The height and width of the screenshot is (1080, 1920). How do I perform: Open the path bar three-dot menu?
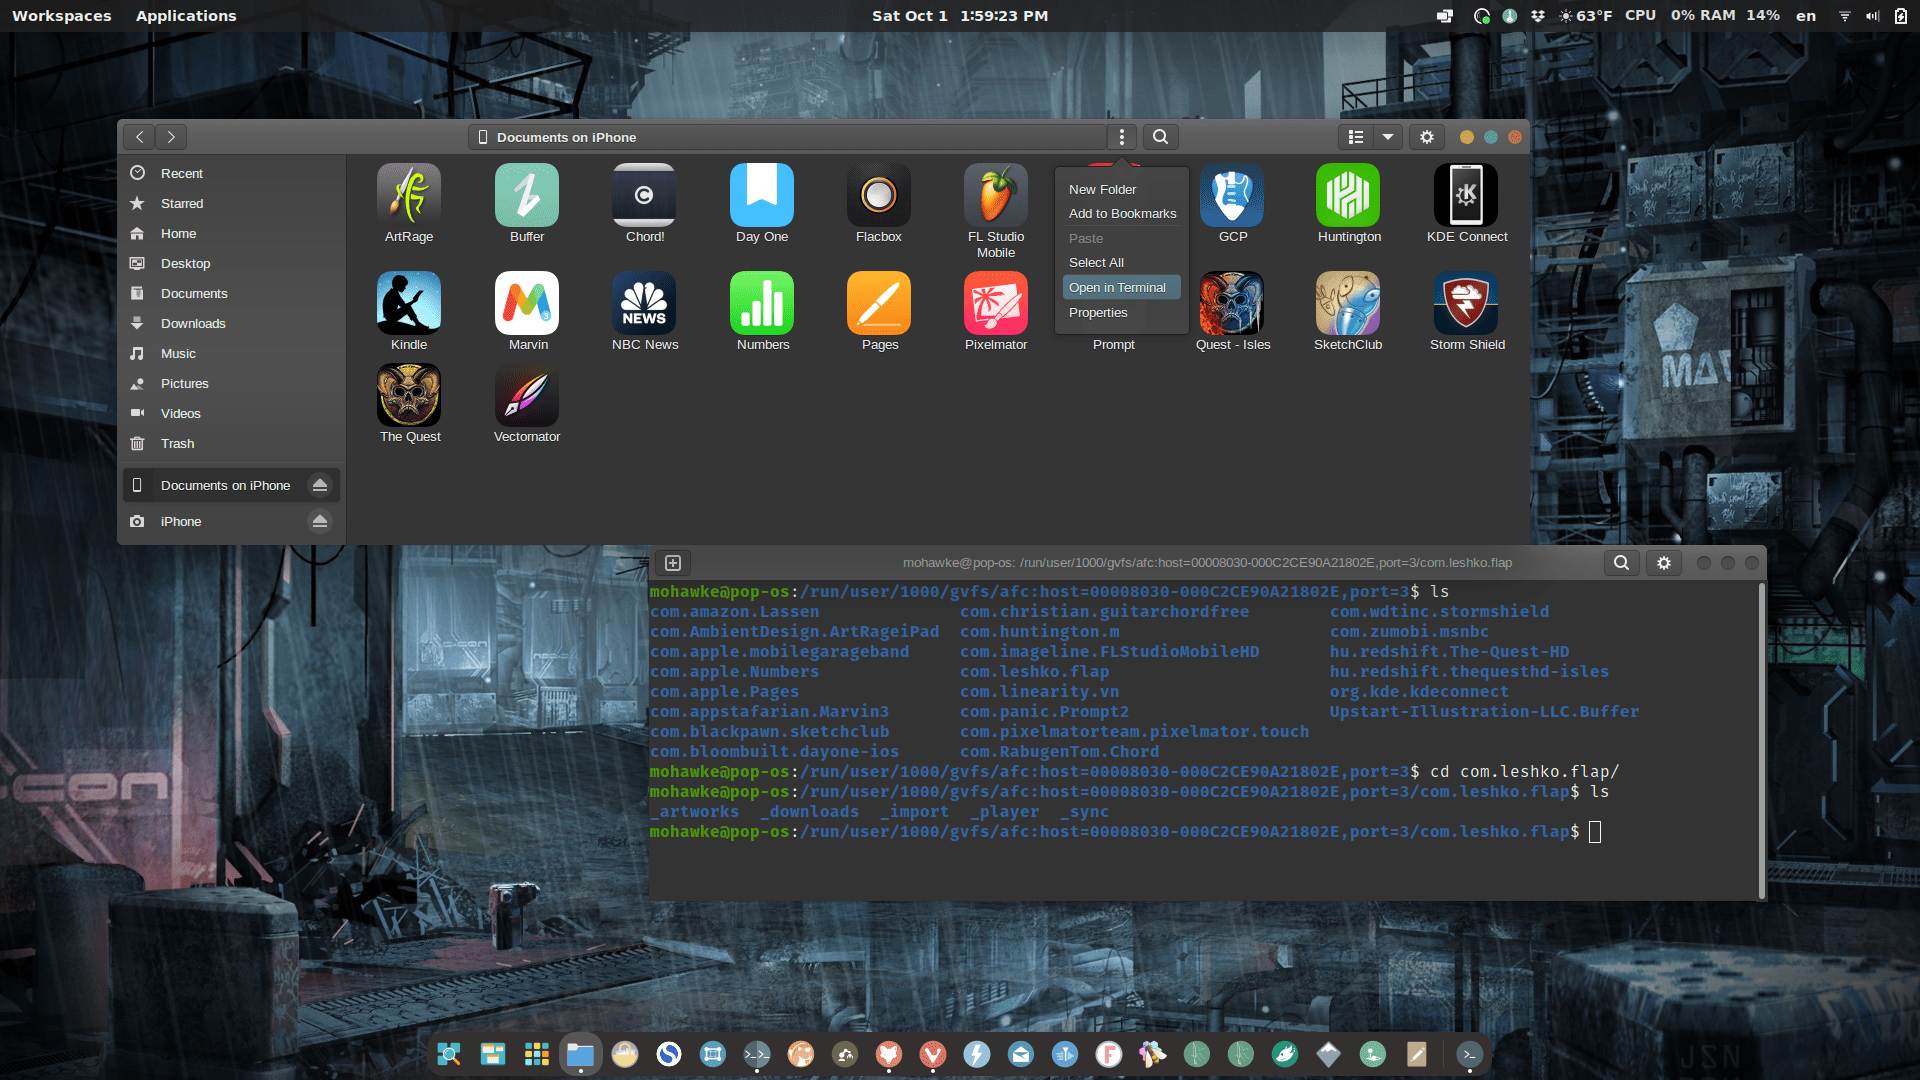click(1122, 137)
